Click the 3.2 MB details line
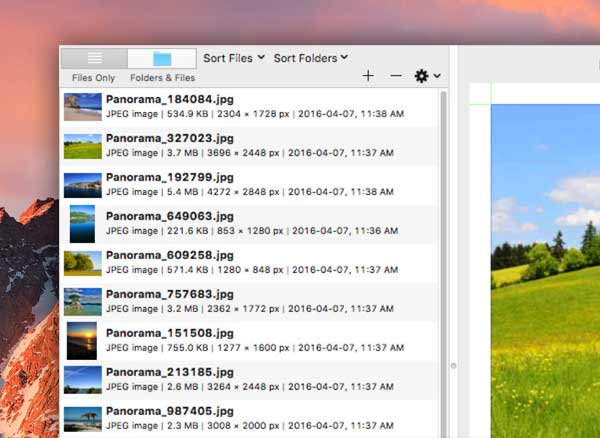 pyautogui.click(x=249, y=309)
